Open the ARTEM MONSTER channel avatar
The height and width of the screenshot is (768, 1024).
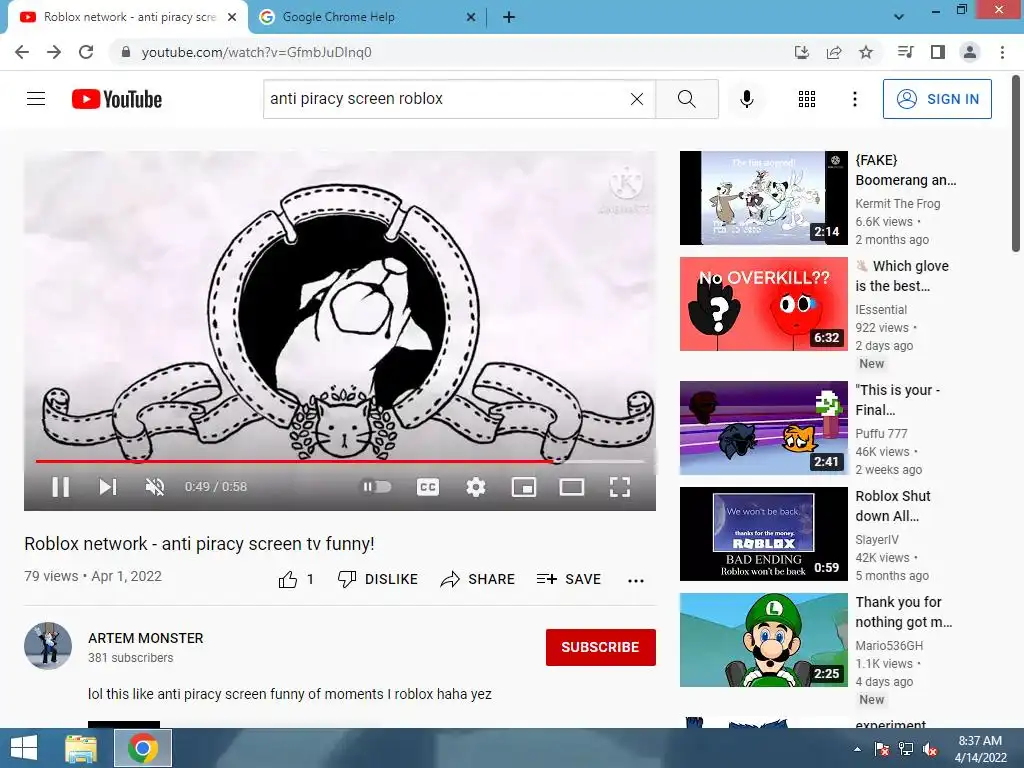point(48,646)
